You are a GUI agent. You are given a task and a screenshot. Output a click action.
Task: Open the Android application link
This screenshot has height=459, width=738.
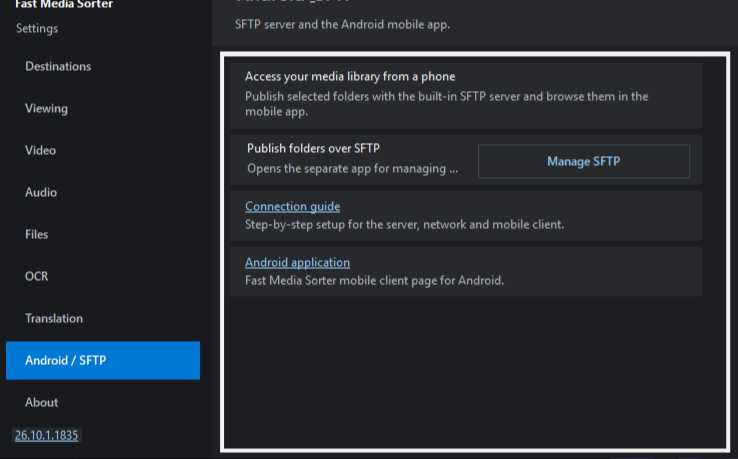click(297, 262)
